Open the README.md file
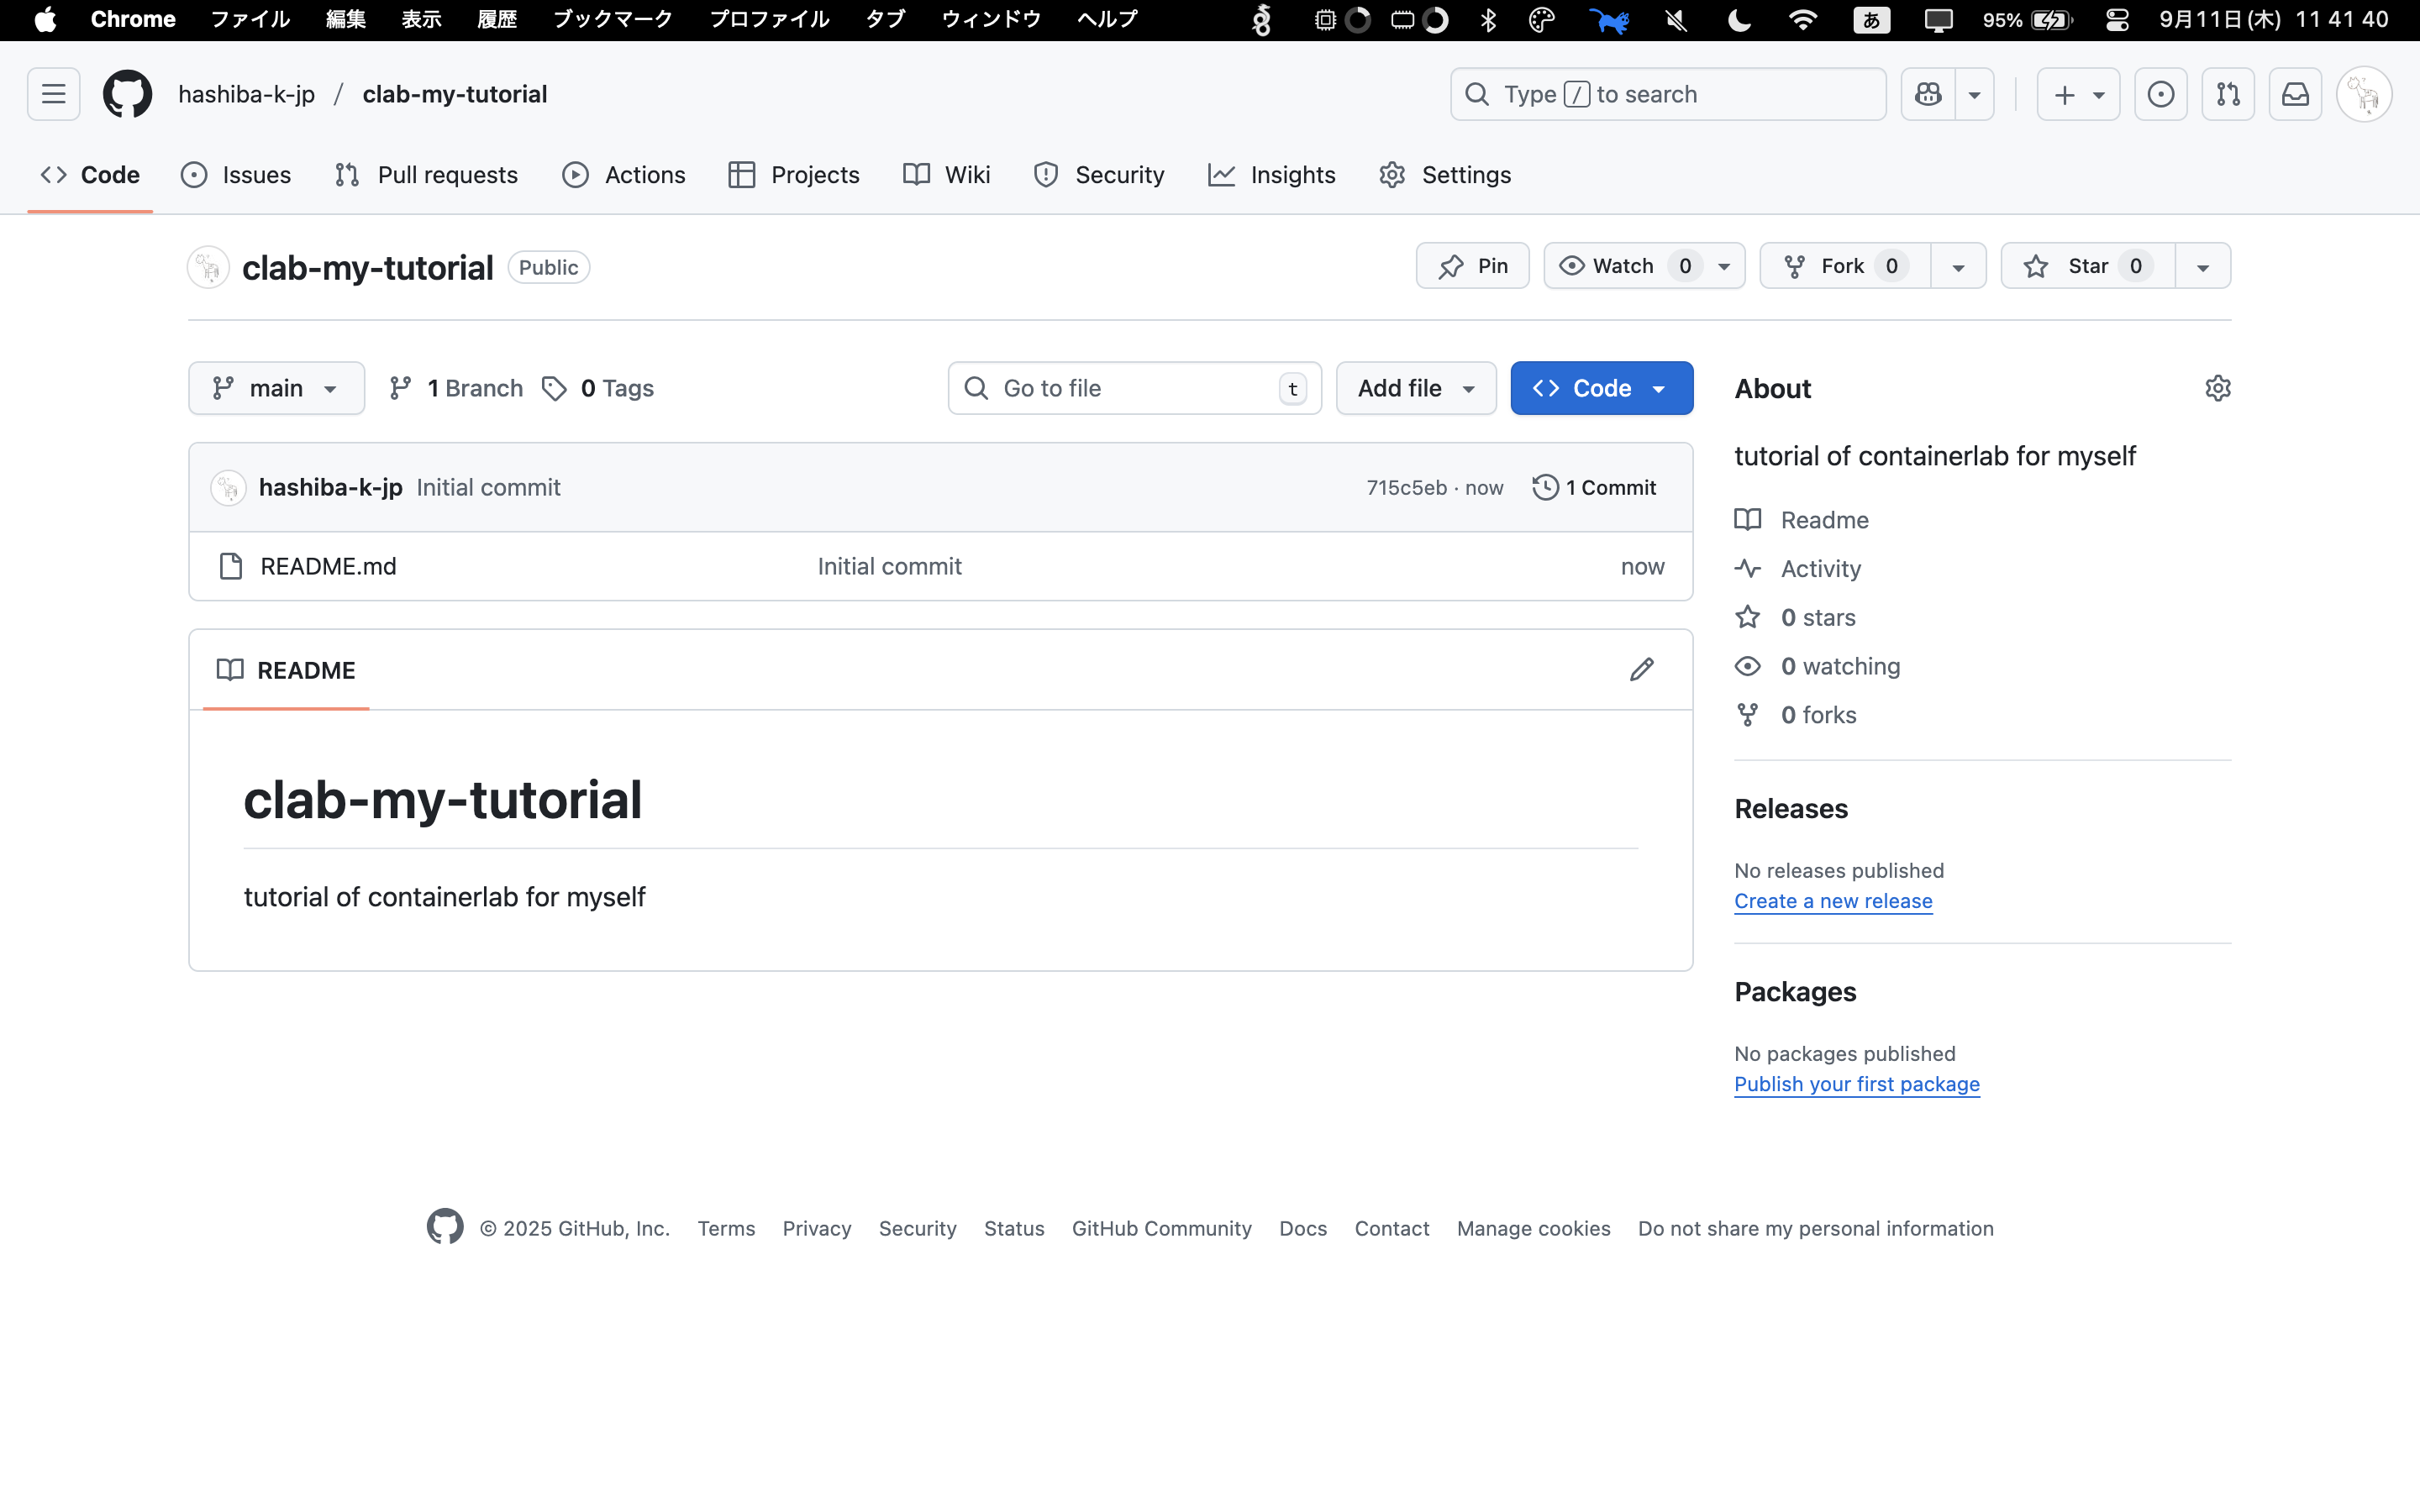 coord(328,566)
